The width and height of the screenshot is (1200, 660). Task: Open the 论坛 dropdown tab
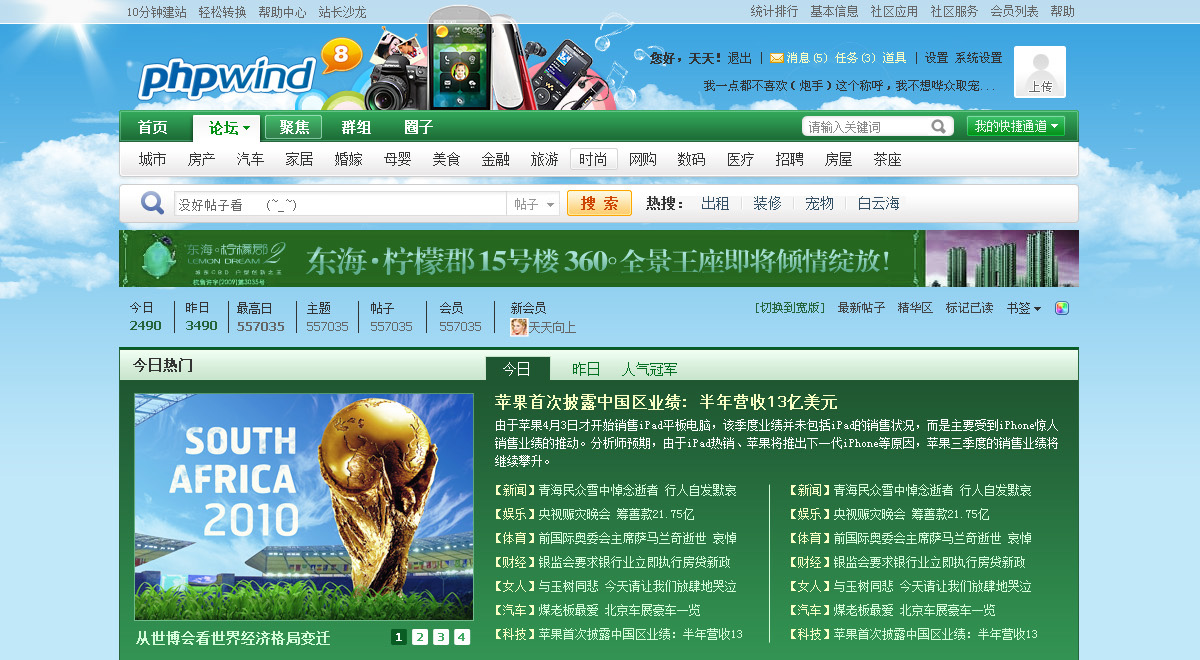[x=228, y=127]
